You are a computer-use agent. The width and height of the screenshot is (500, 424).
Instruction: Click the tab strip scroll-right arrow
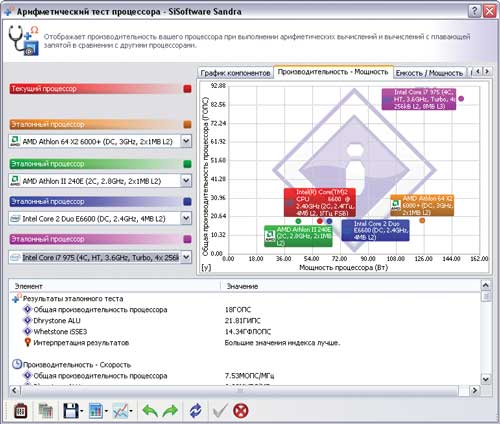pyautogui.click(x=487, y=71)
